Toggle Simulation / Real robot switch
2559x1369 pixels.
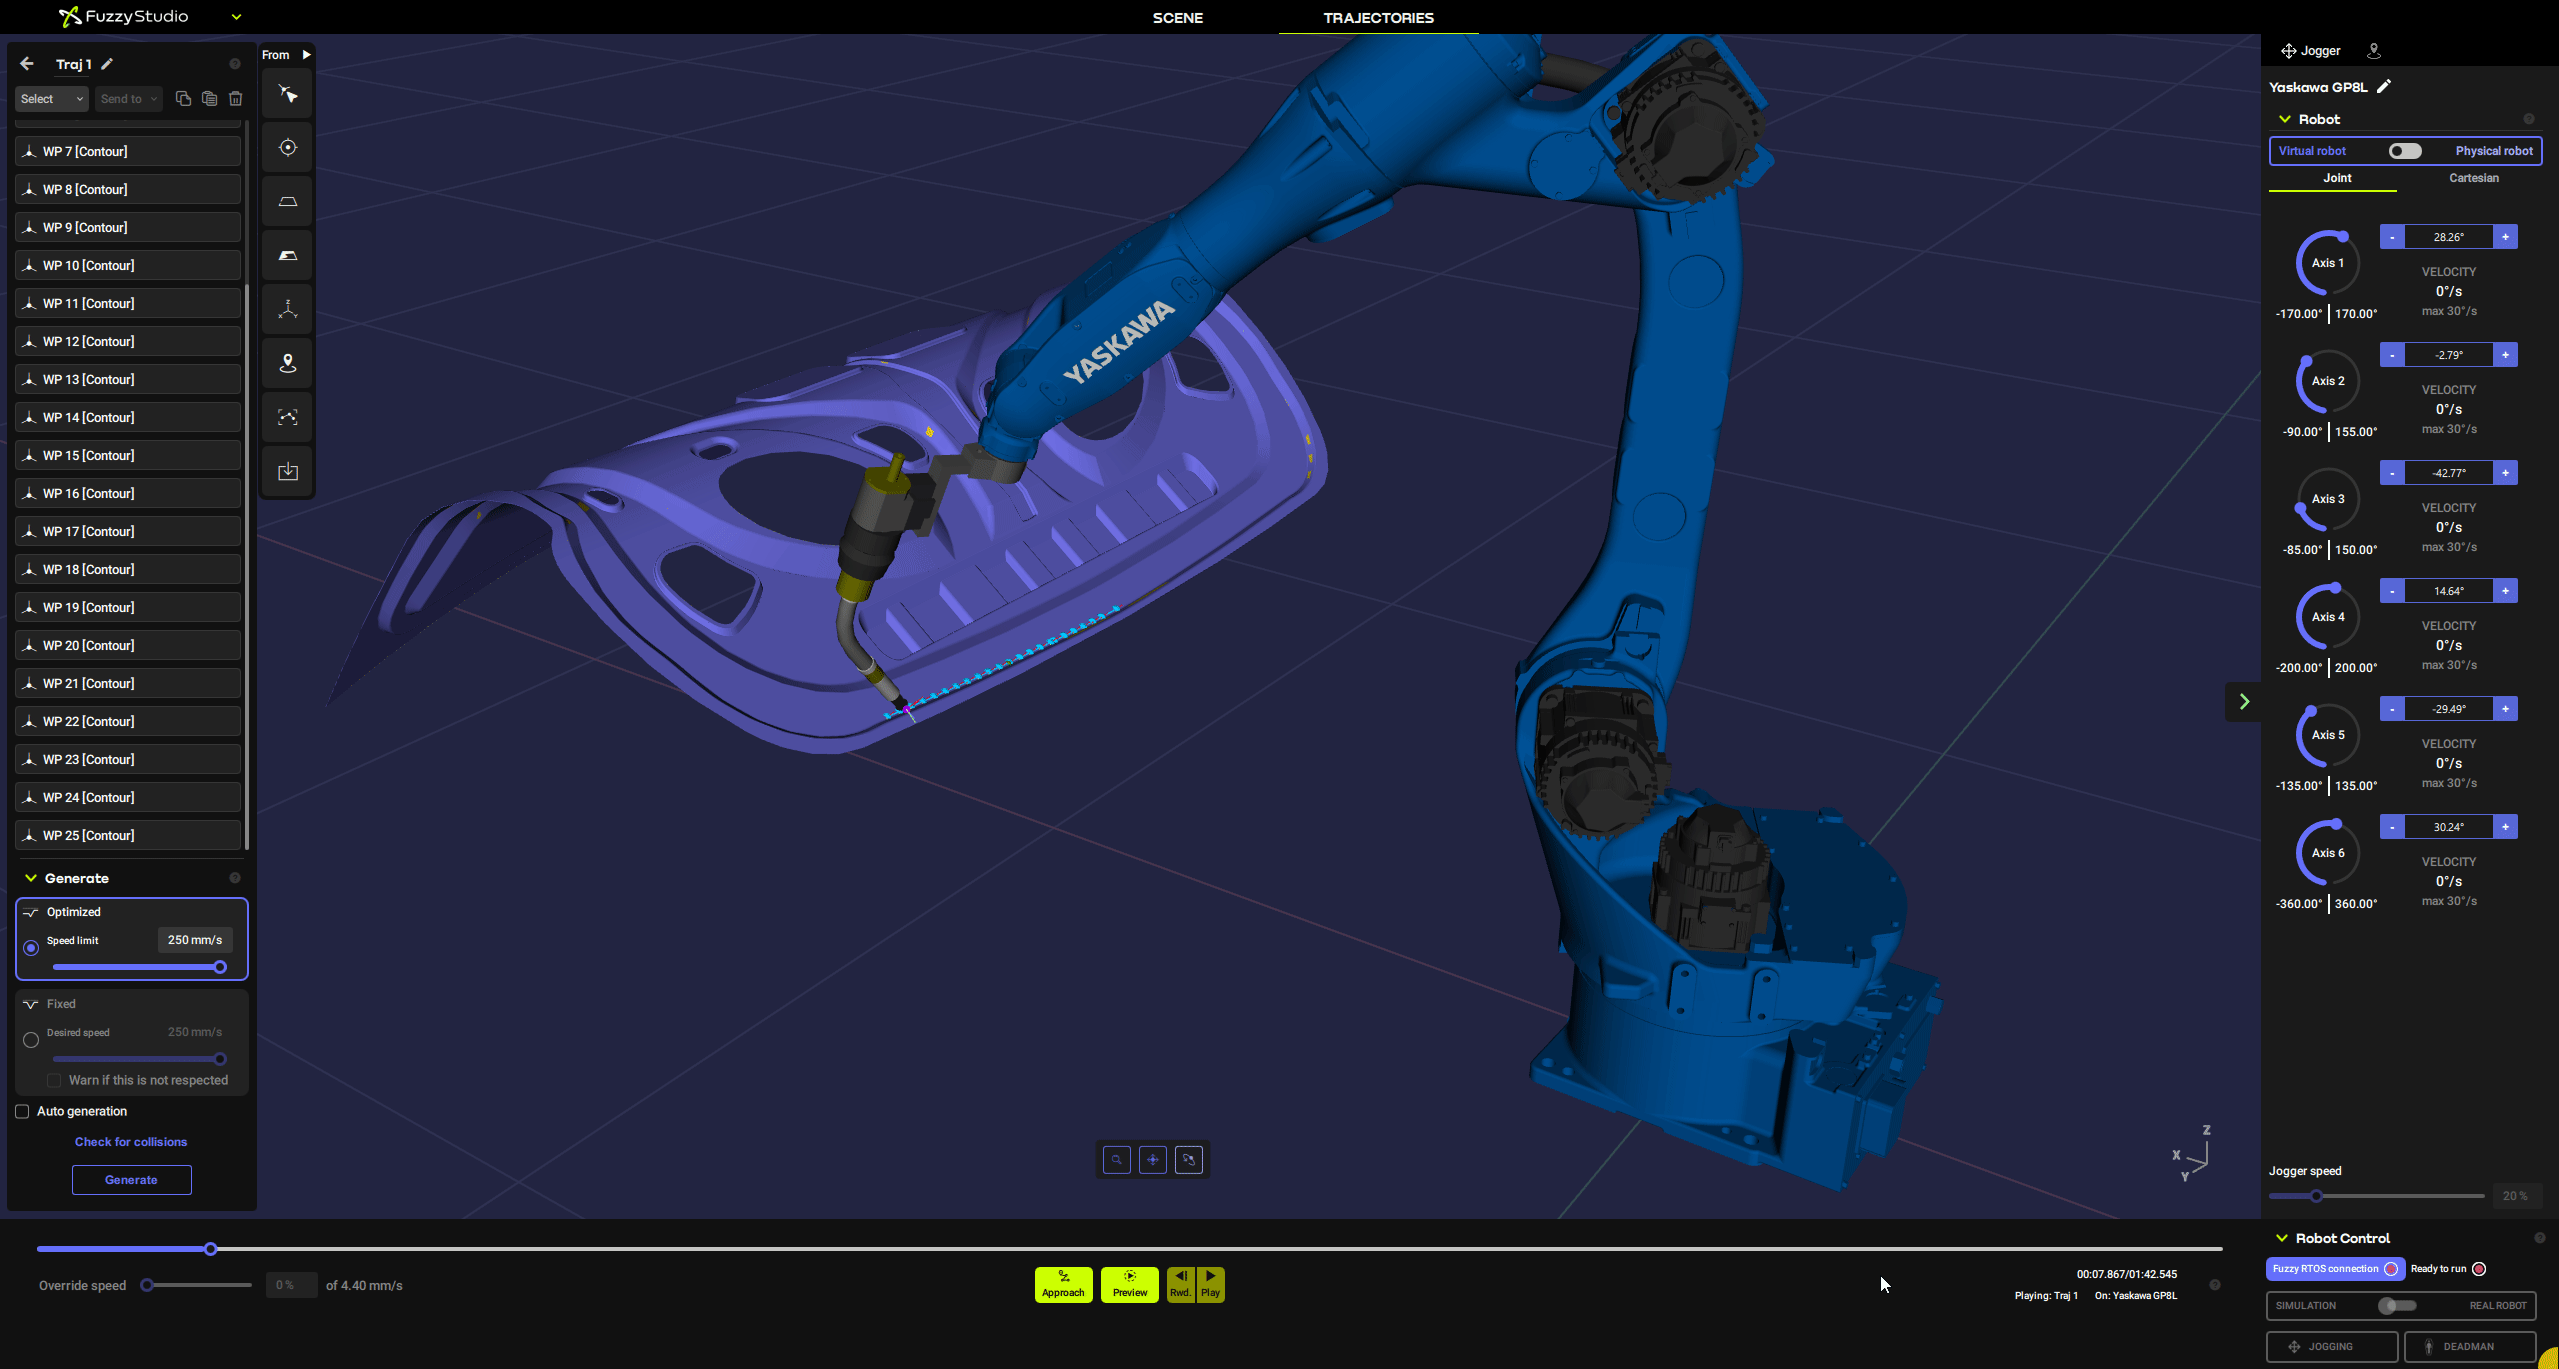tap(2398, 1306)
